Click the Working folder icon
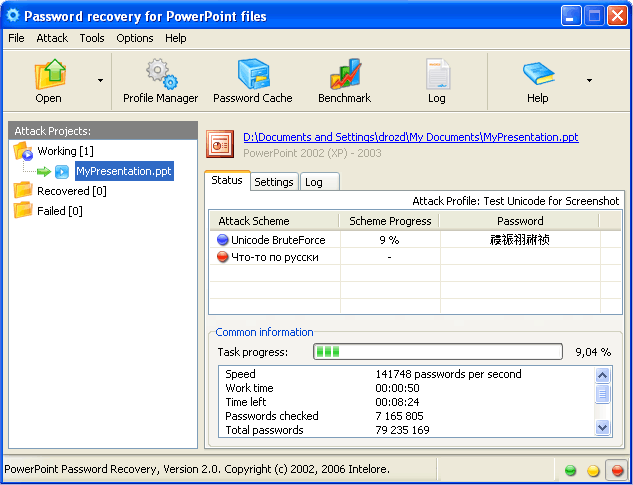Viewport: 633px width, 485px height. [23, 151]
